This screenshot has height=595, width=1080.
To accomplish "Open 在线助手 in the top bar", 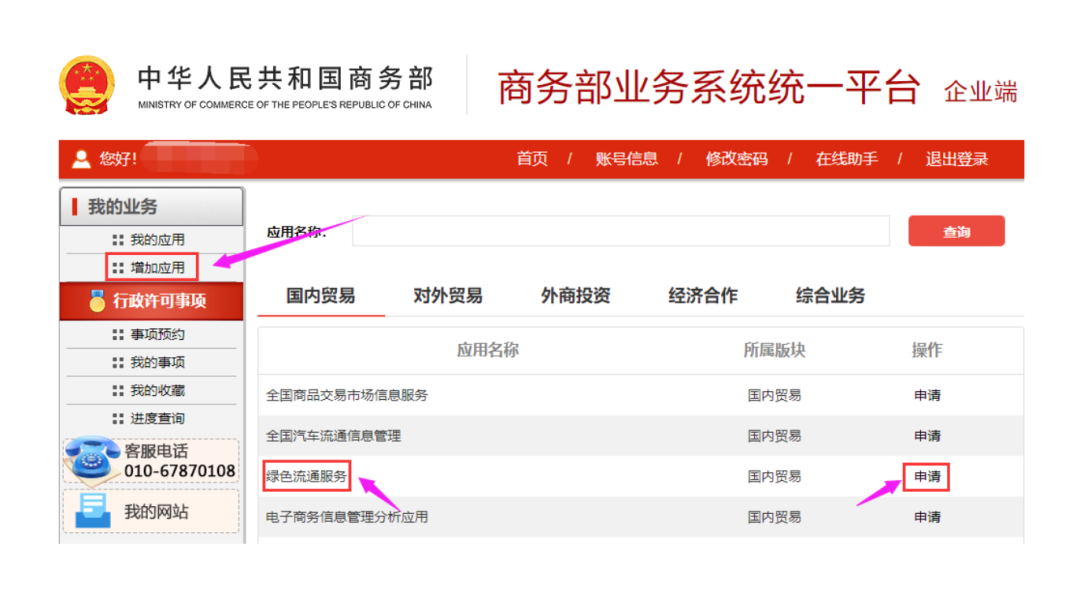I will click(847, 159).
